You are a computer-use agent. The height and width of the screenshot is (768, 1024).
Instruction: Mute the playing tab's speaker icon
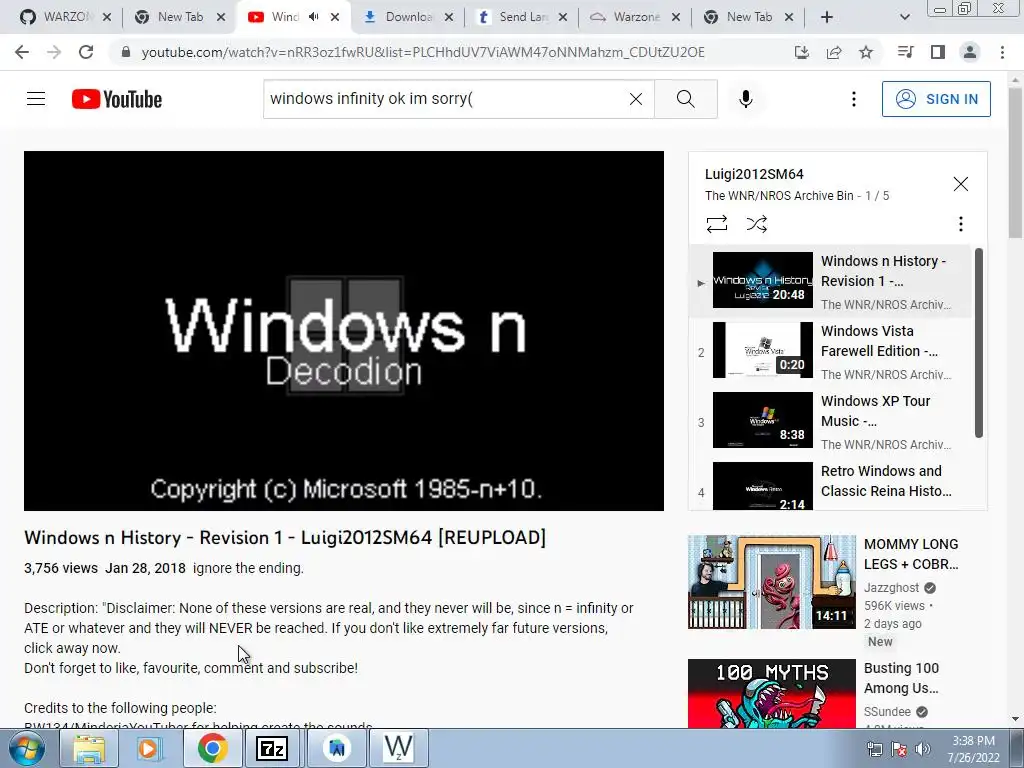click(x=313, y=17)
